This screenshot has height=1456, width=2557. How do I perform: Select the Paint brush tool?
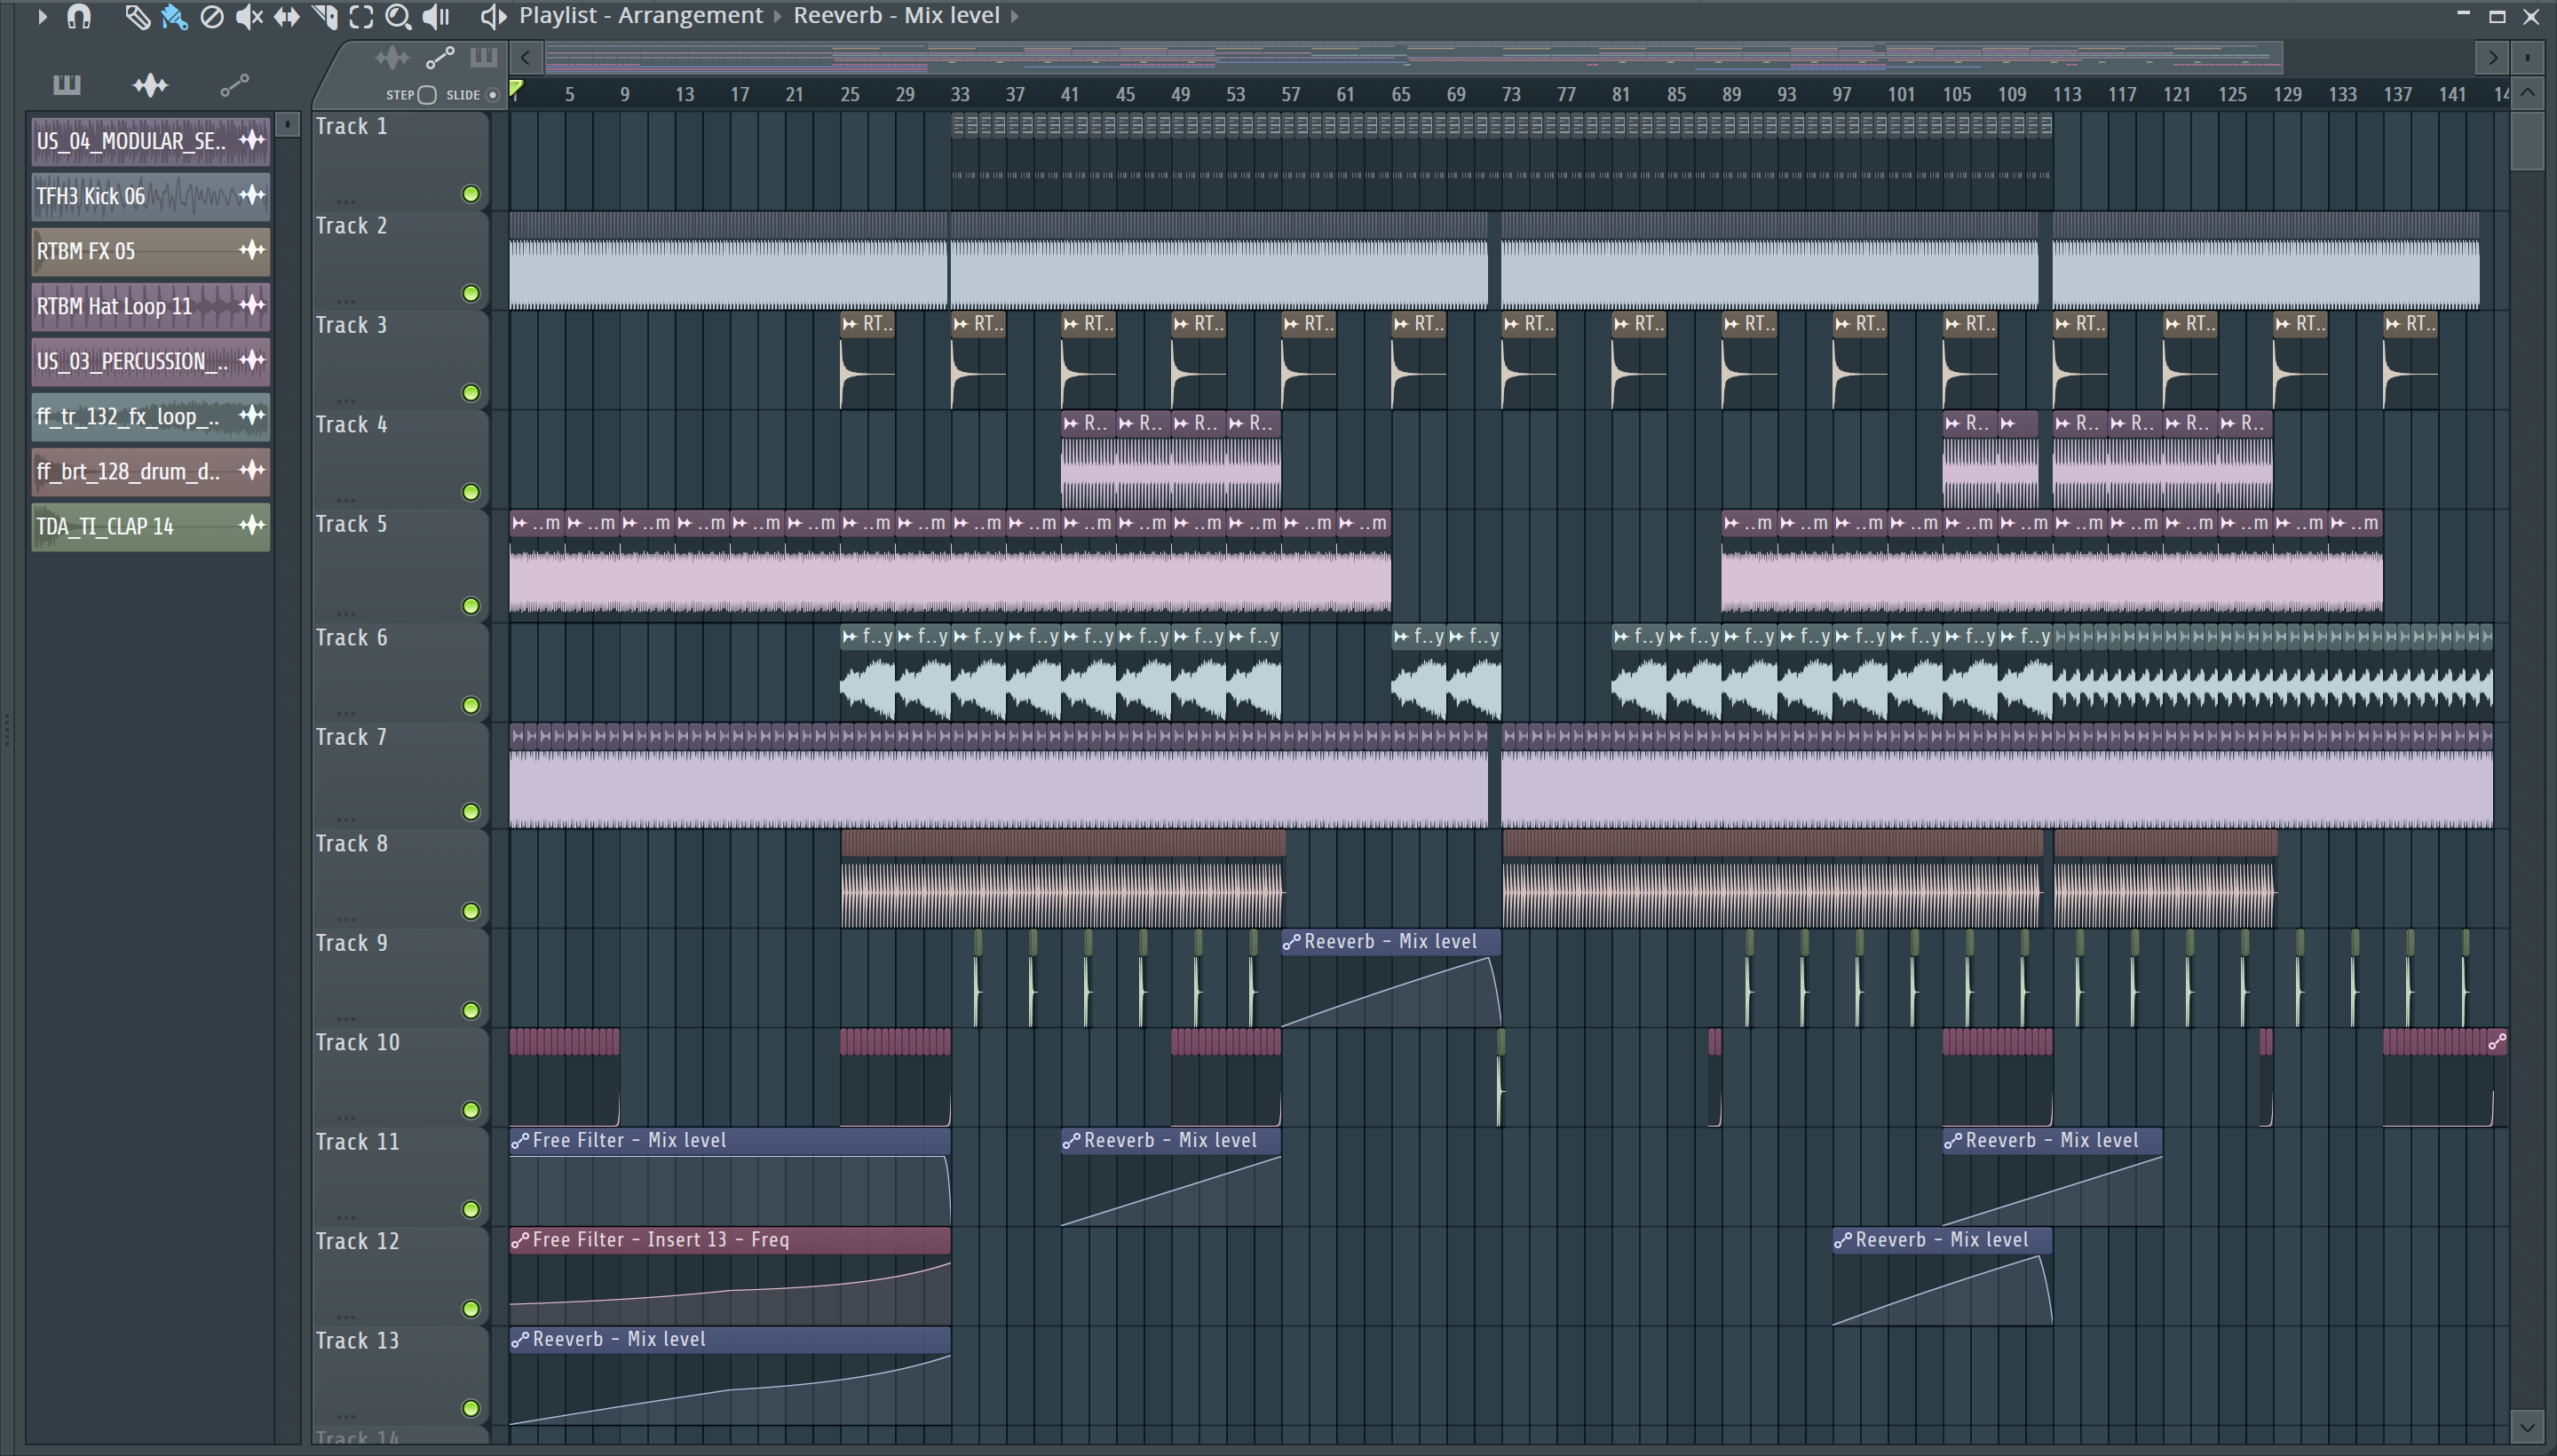174,16
